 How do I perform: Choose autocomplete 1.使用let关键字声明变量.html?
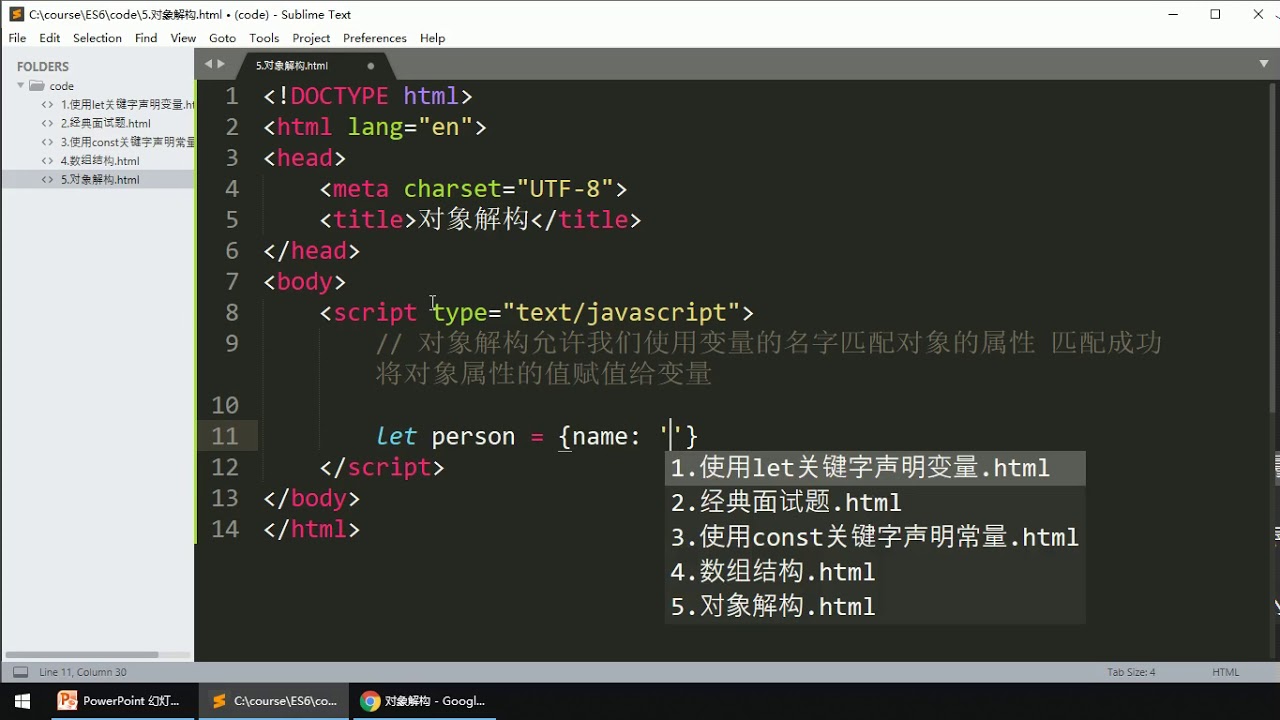pyautogui.click(x=875, y=468)
